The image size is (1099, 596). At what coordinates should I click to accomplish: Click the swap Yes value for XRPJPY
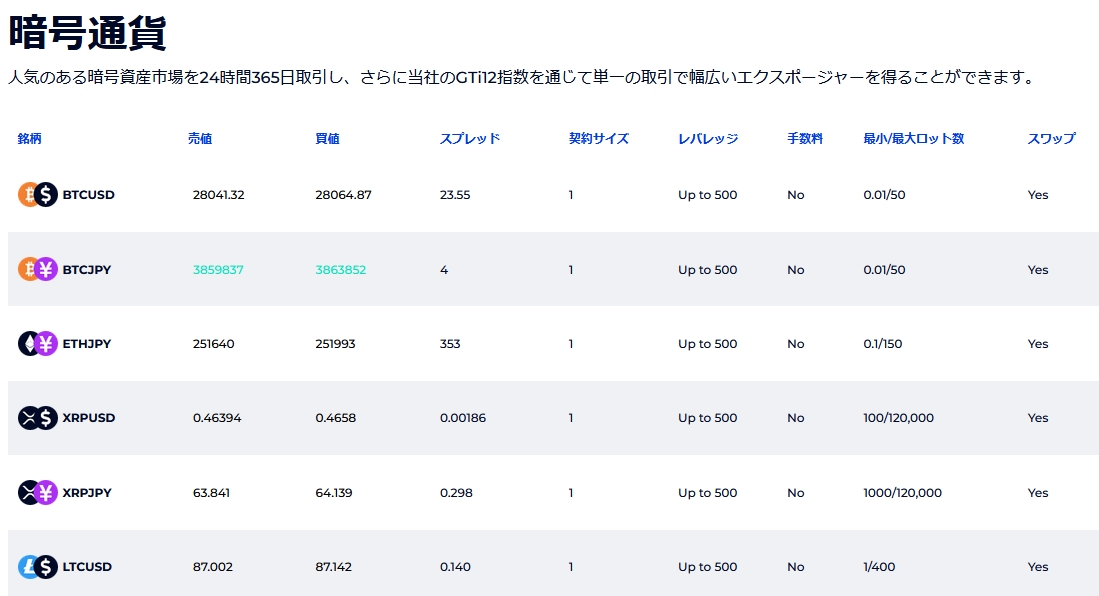(1038, 493)
